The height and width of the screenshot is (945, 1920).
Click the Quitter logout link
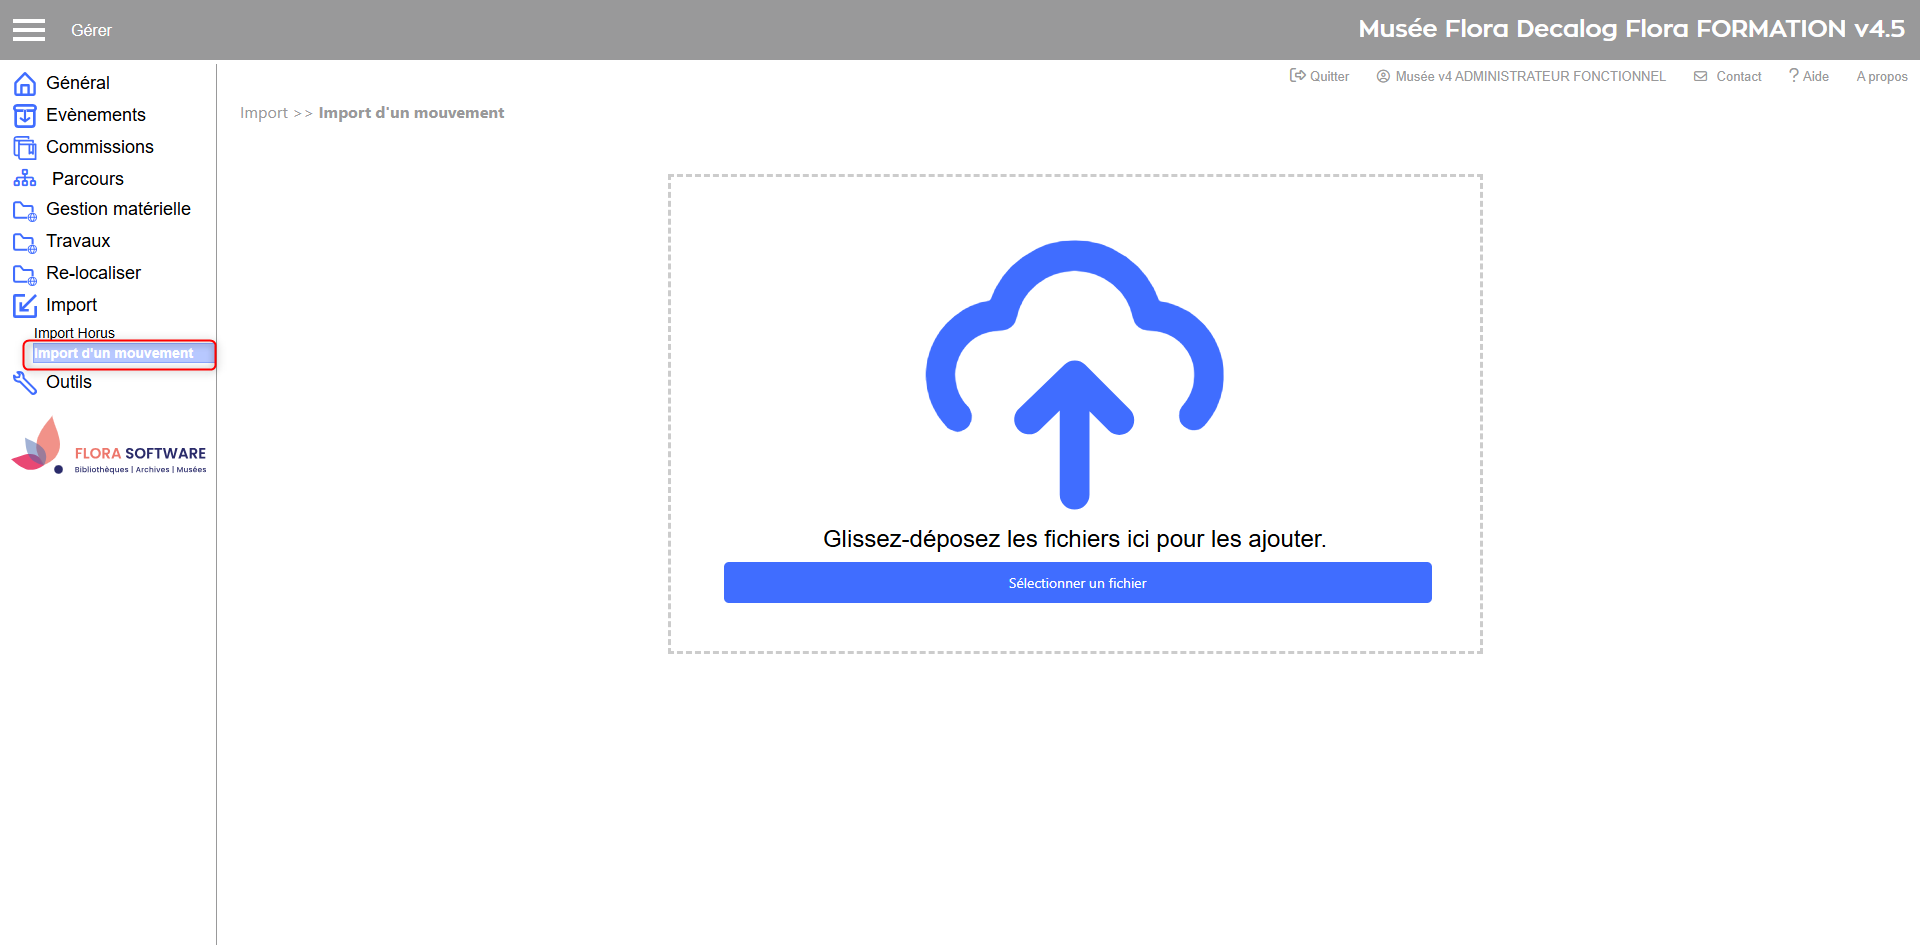pyautogui.click(x=1320, y=76)
